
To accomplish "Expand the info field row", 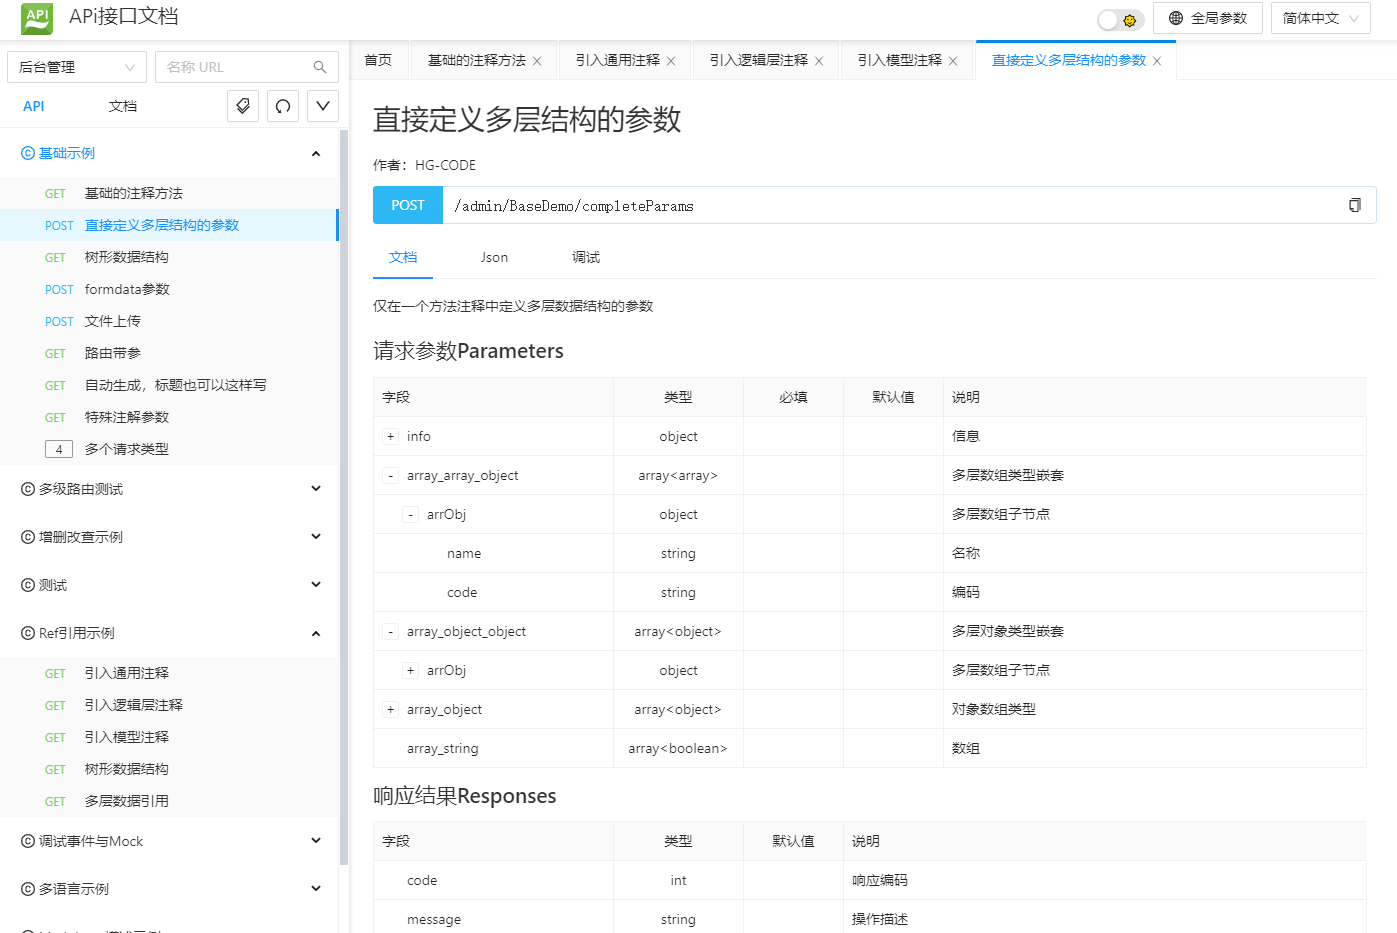I will [390, 437].
